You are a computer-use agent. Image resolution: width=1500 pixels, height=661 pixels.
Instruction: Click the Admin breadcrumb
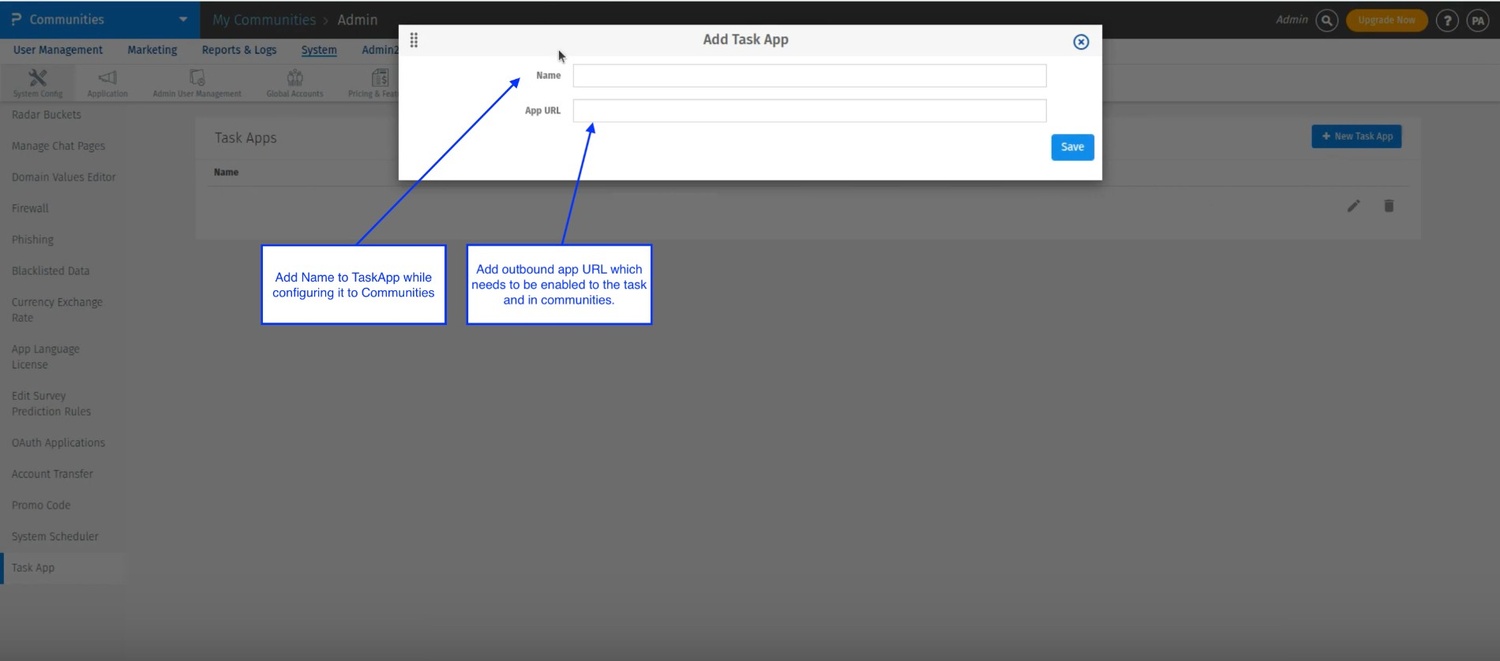357,20
